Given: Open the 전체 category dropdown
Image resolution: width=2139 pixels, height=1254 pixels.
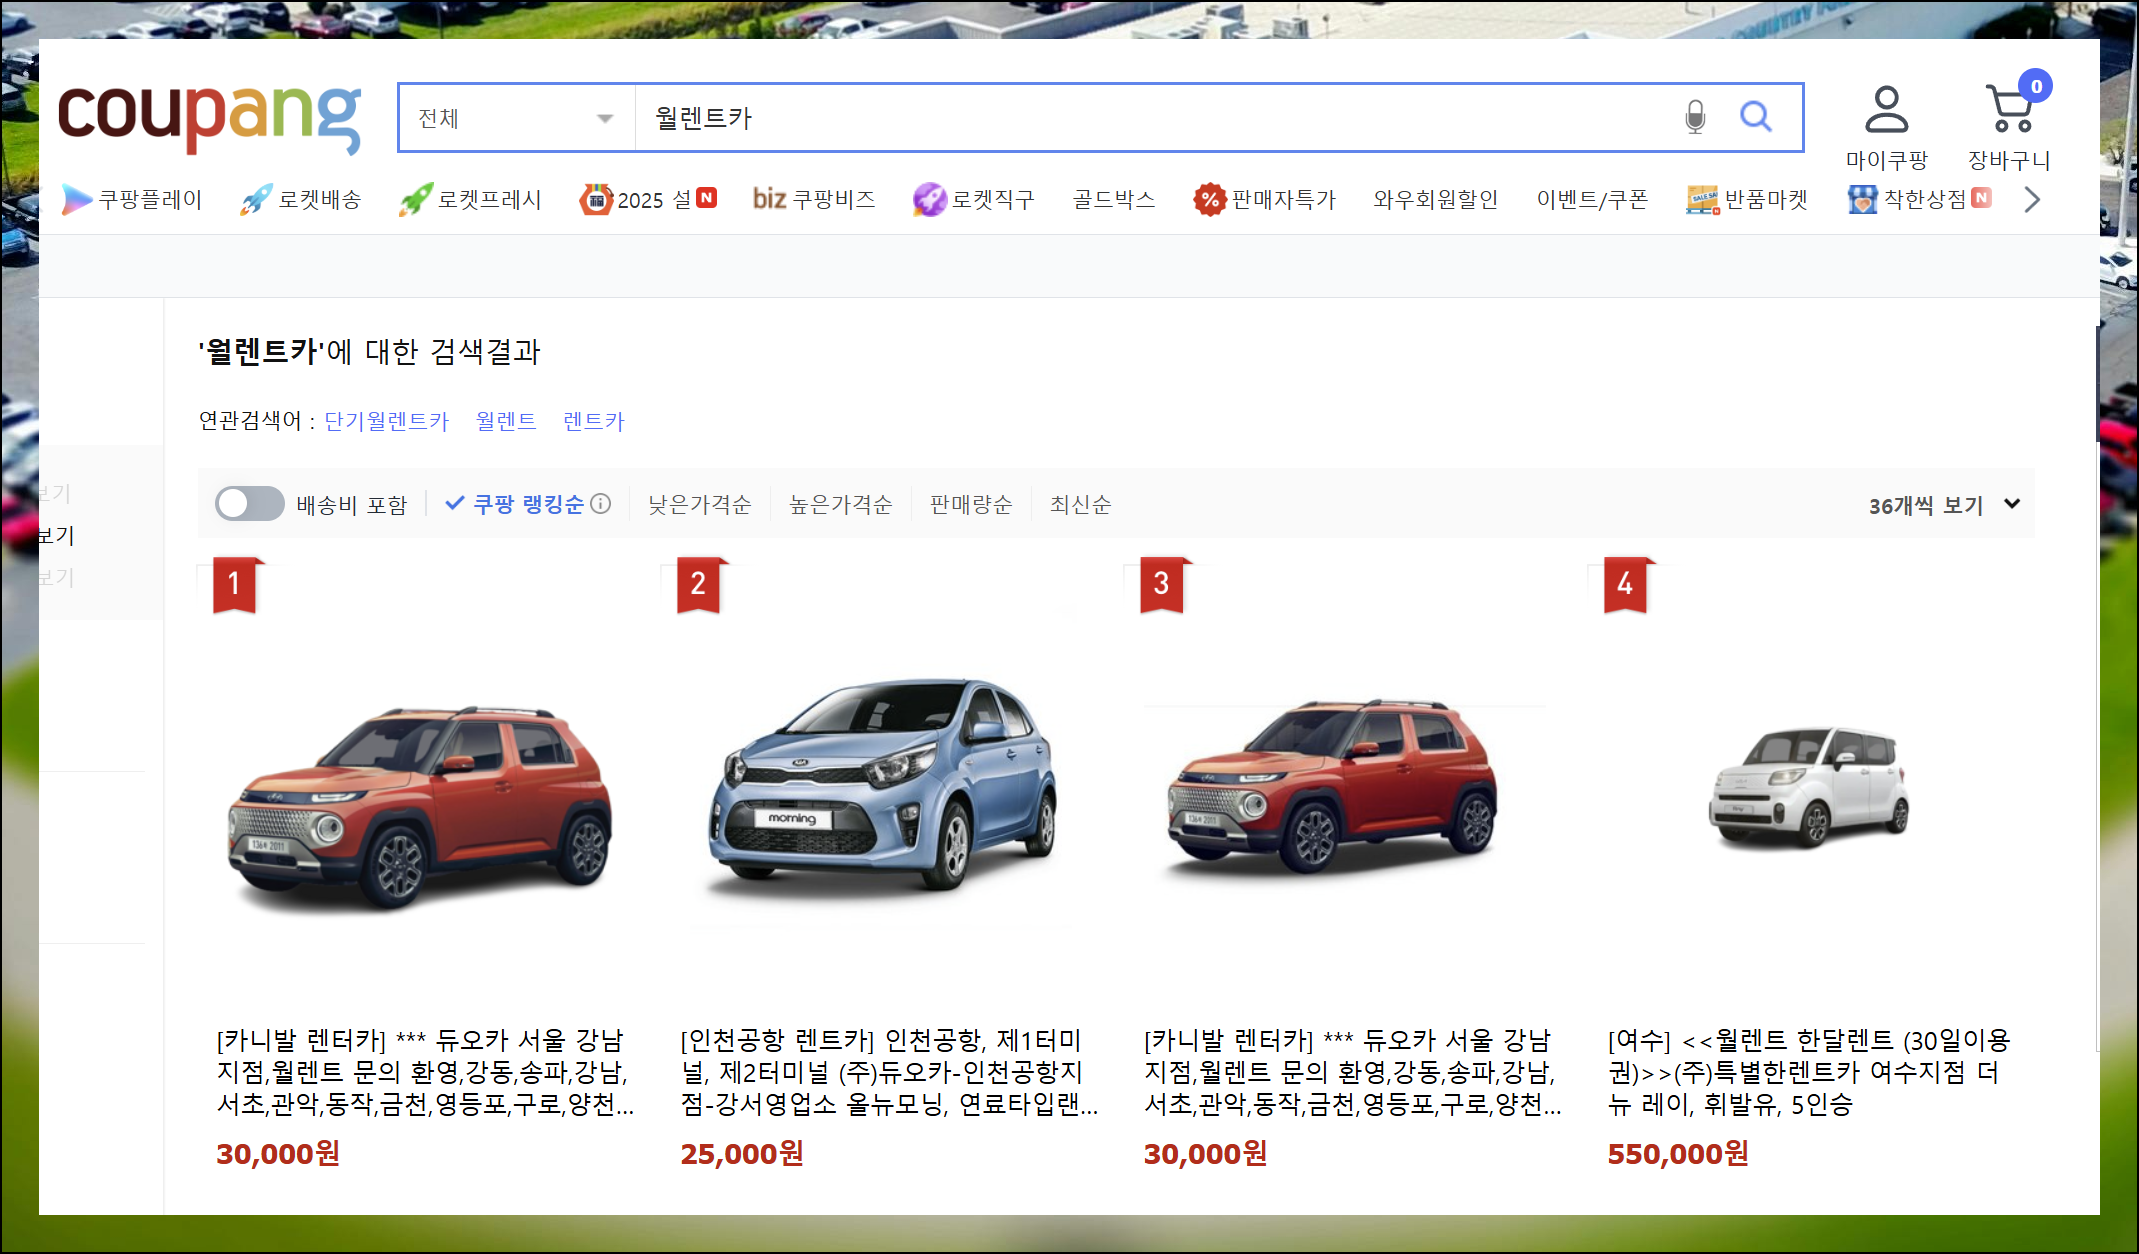Looking at the screenshot, I should click(x=516, y=118).
